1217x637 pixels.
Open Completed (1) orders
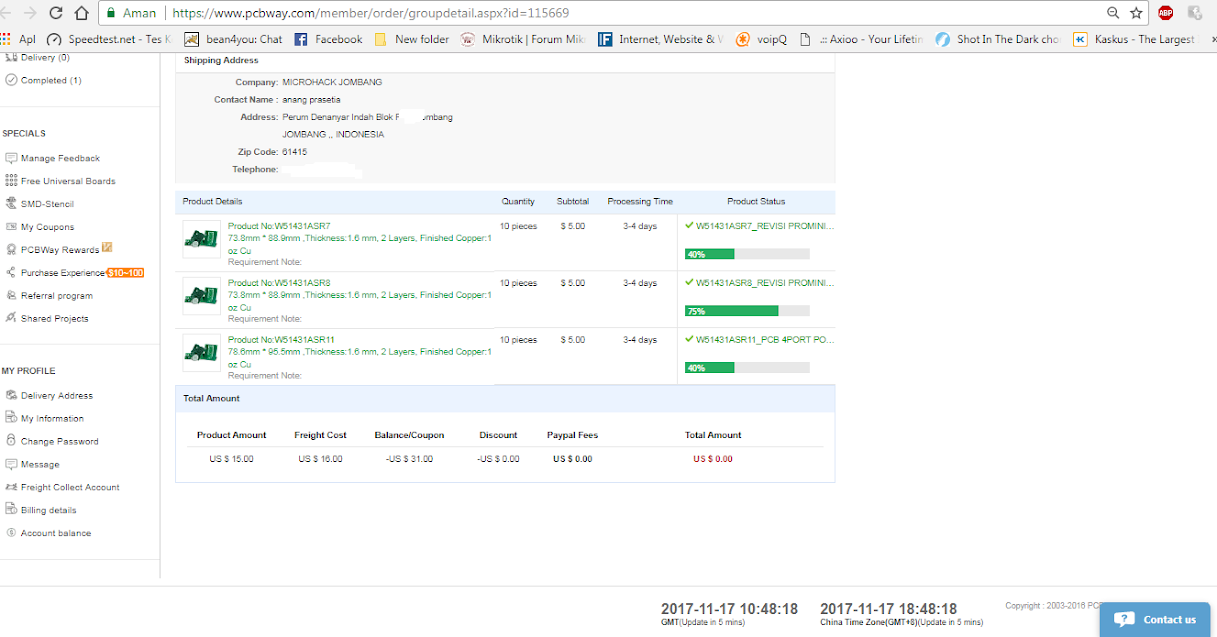pyautogui.click(x=51, y=80)
